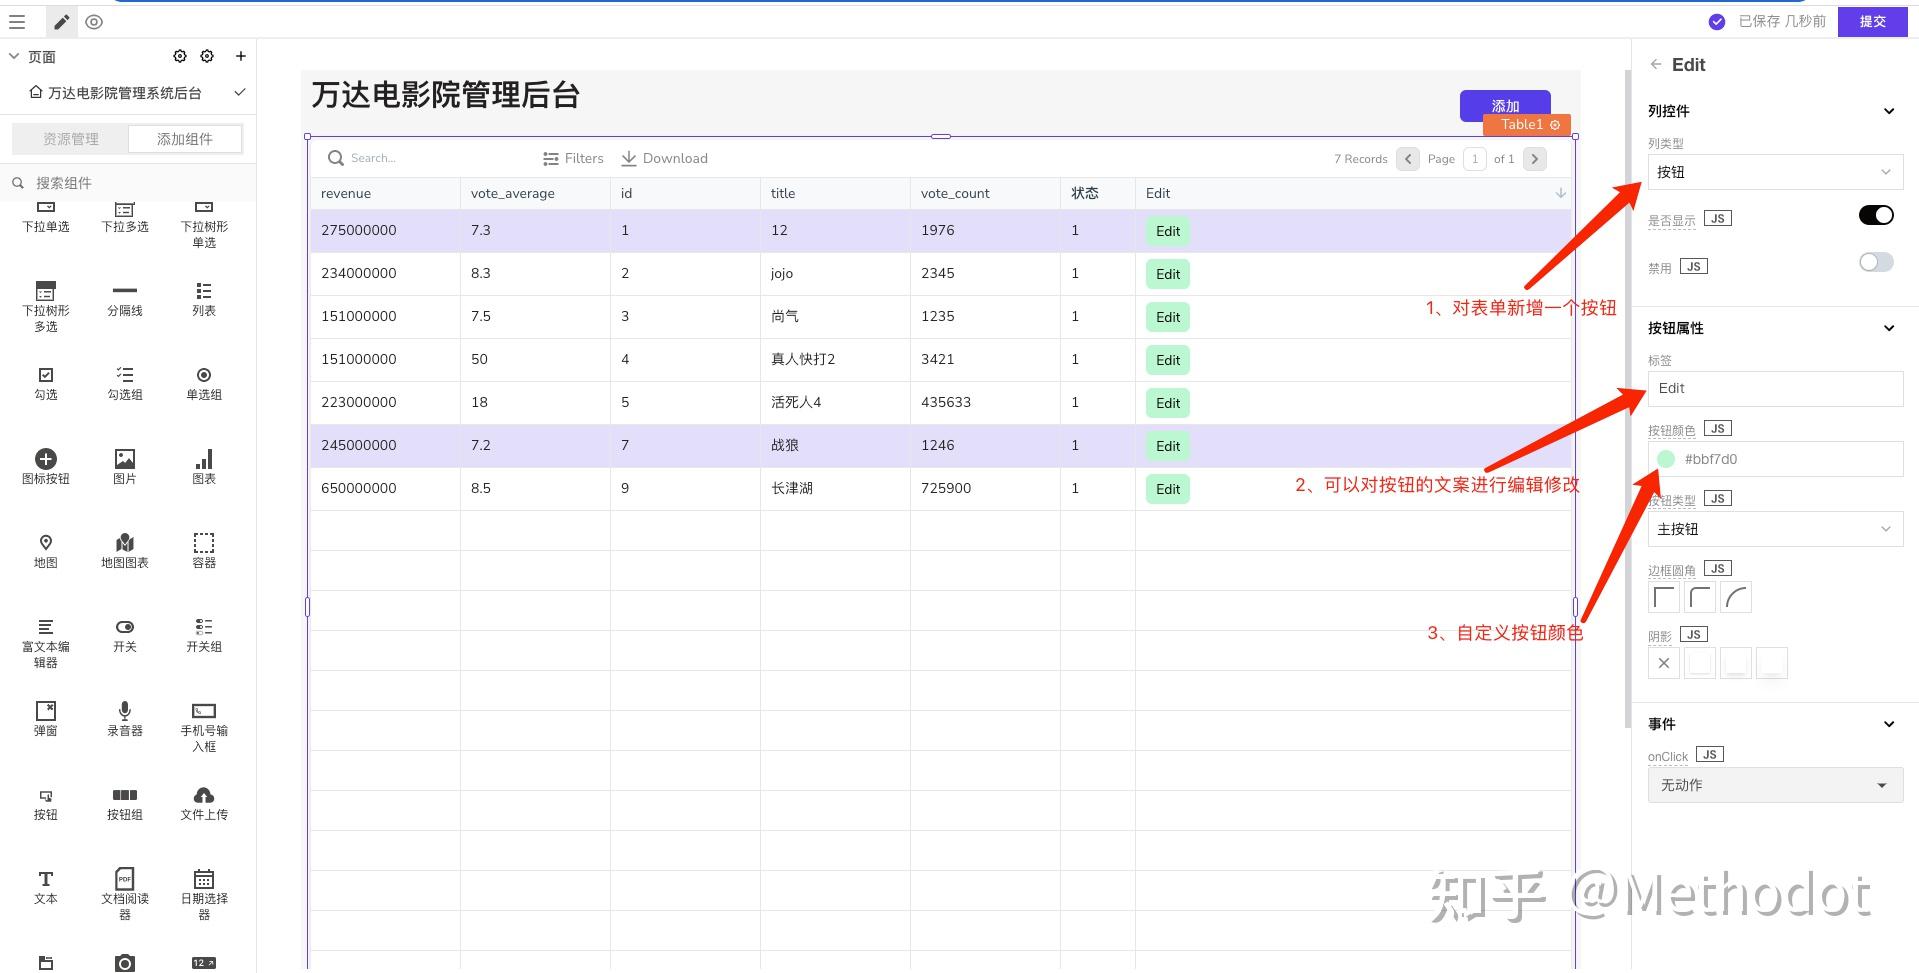Open the #bbf7d0 button color swatch
This screenshot has height=973, width=1919.
point(1666,459)
